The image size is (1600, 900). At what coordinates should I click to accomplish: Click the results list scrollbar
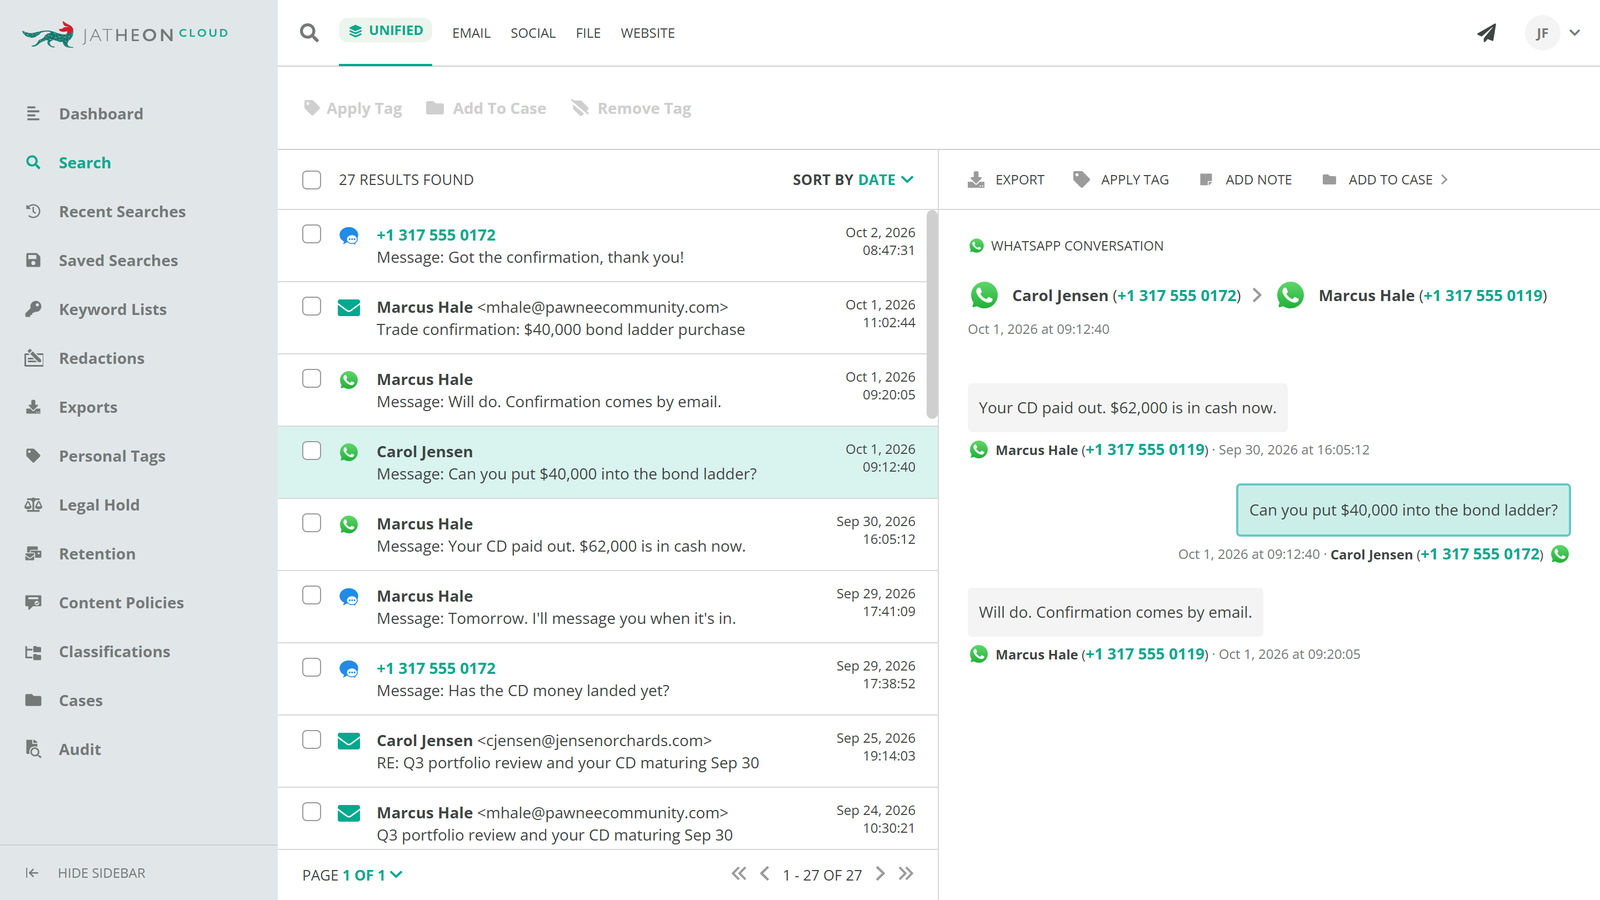[x=932, y=314]
